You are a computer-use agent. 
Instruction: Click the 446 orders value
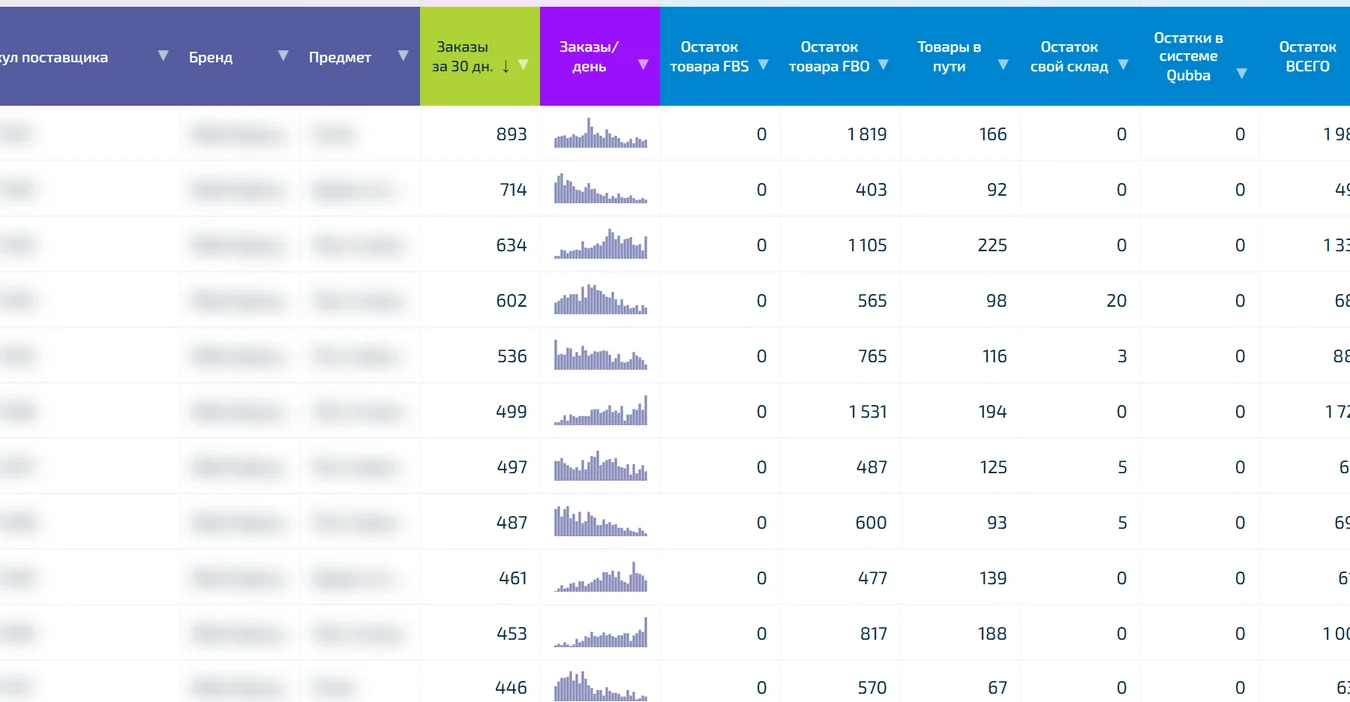pyautogui.click(x=511, y=687)
